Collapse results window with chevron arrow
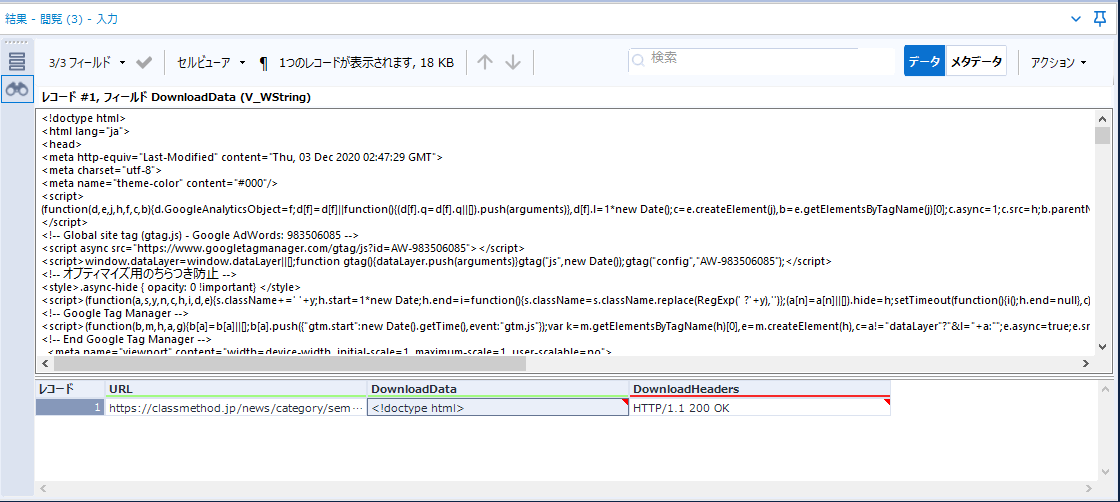Viewport: 1120px width, 502px height. tap(1076, 19)
